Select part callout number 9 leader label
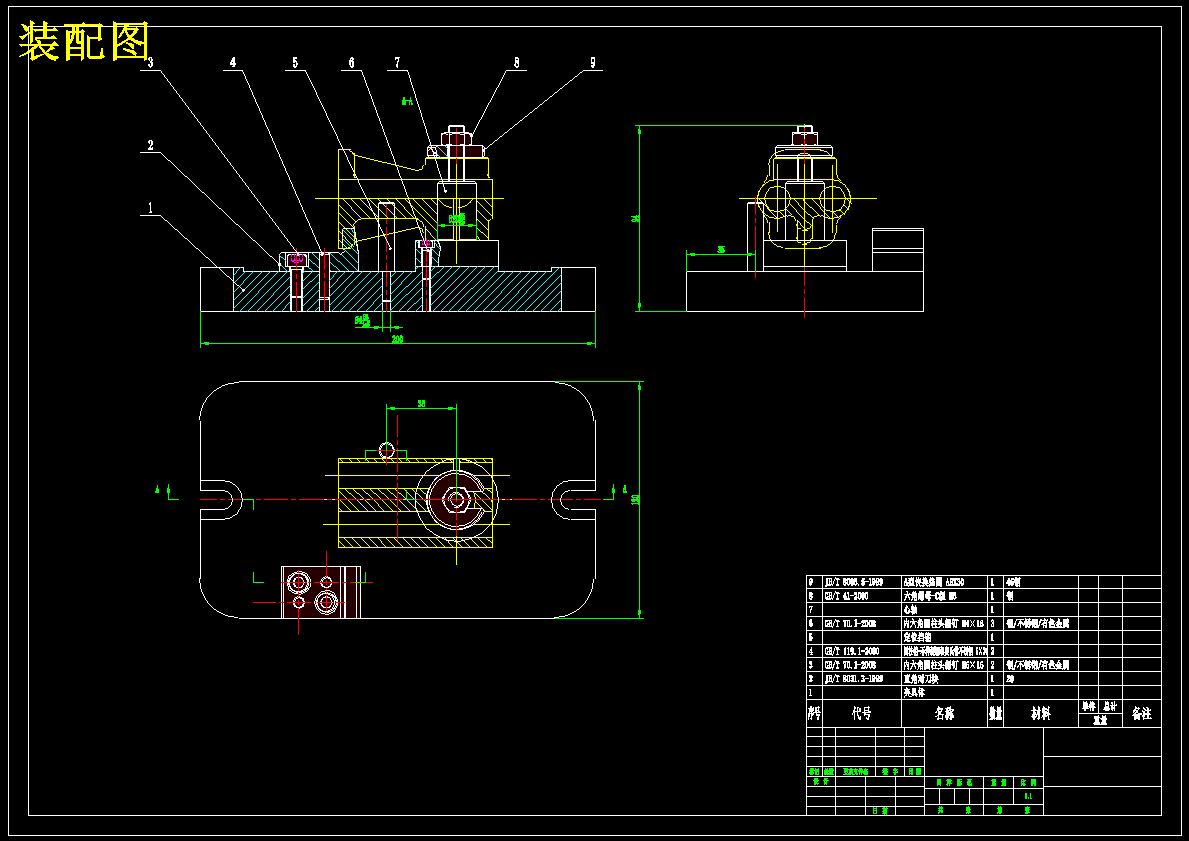Image resolution: width=1189 pixels, height=841 pixels. coord(593,63)
